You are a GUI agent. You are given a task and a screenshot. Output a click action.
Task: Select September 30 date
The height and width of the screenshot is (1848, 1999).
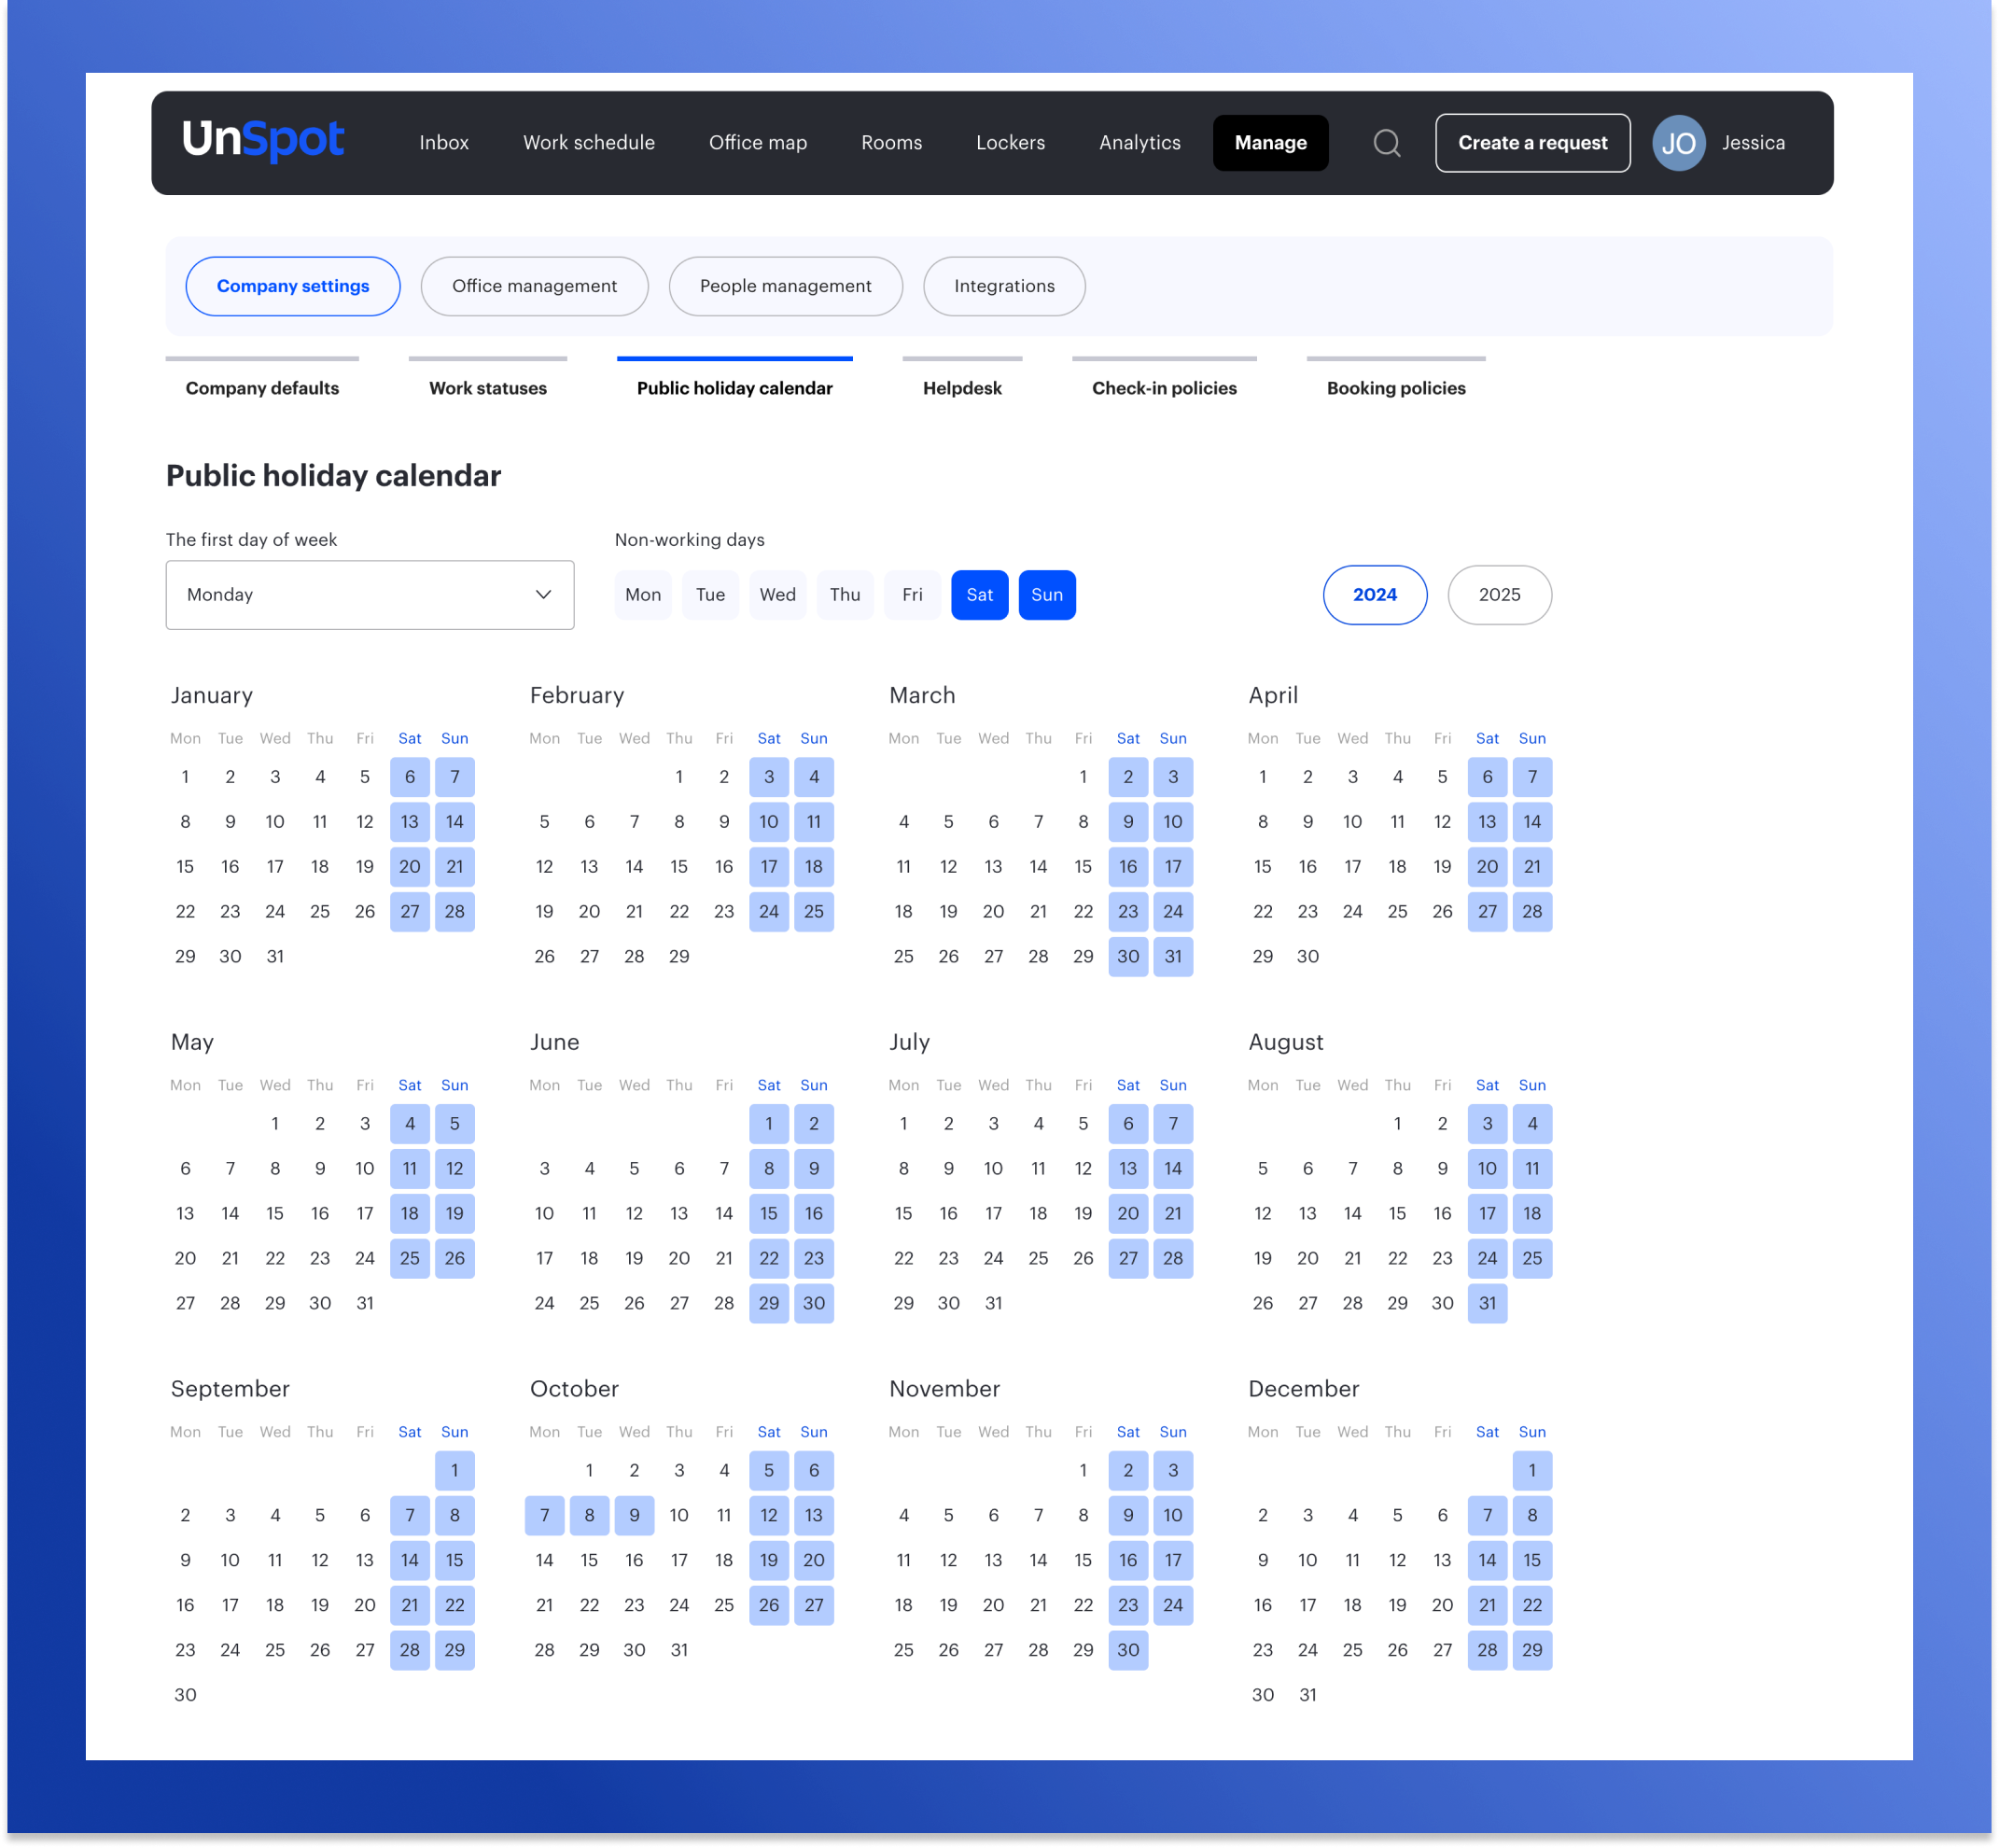tap(185, 1696)
